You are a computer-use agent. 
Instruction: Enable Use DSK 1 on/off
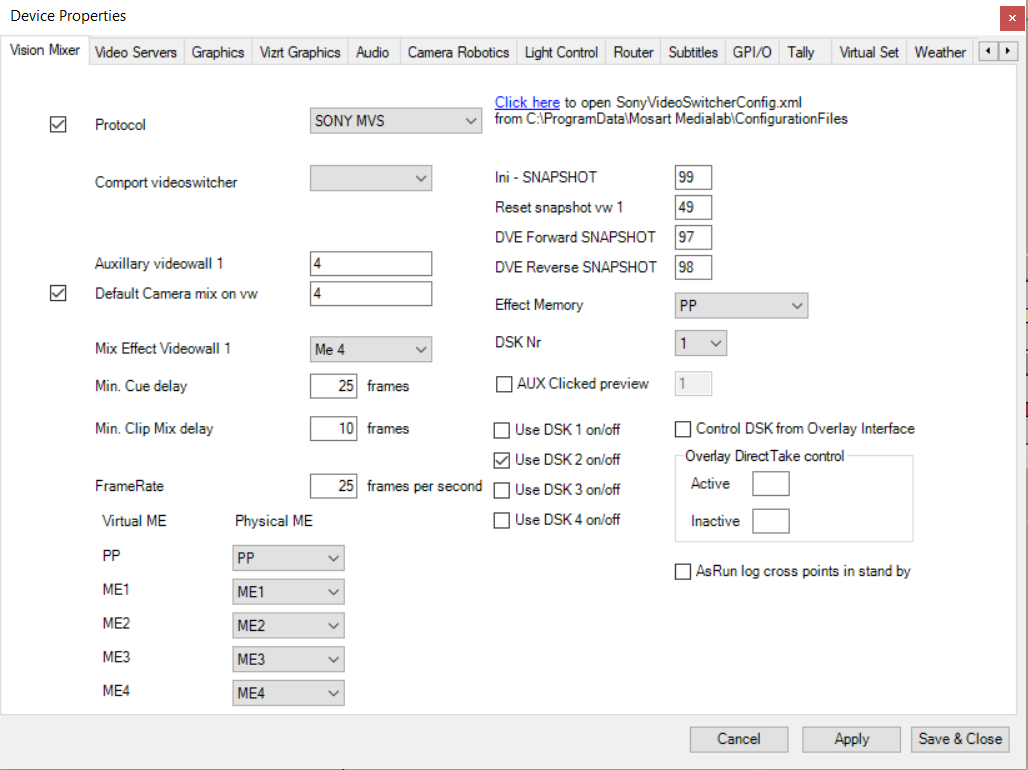point(502,430)
